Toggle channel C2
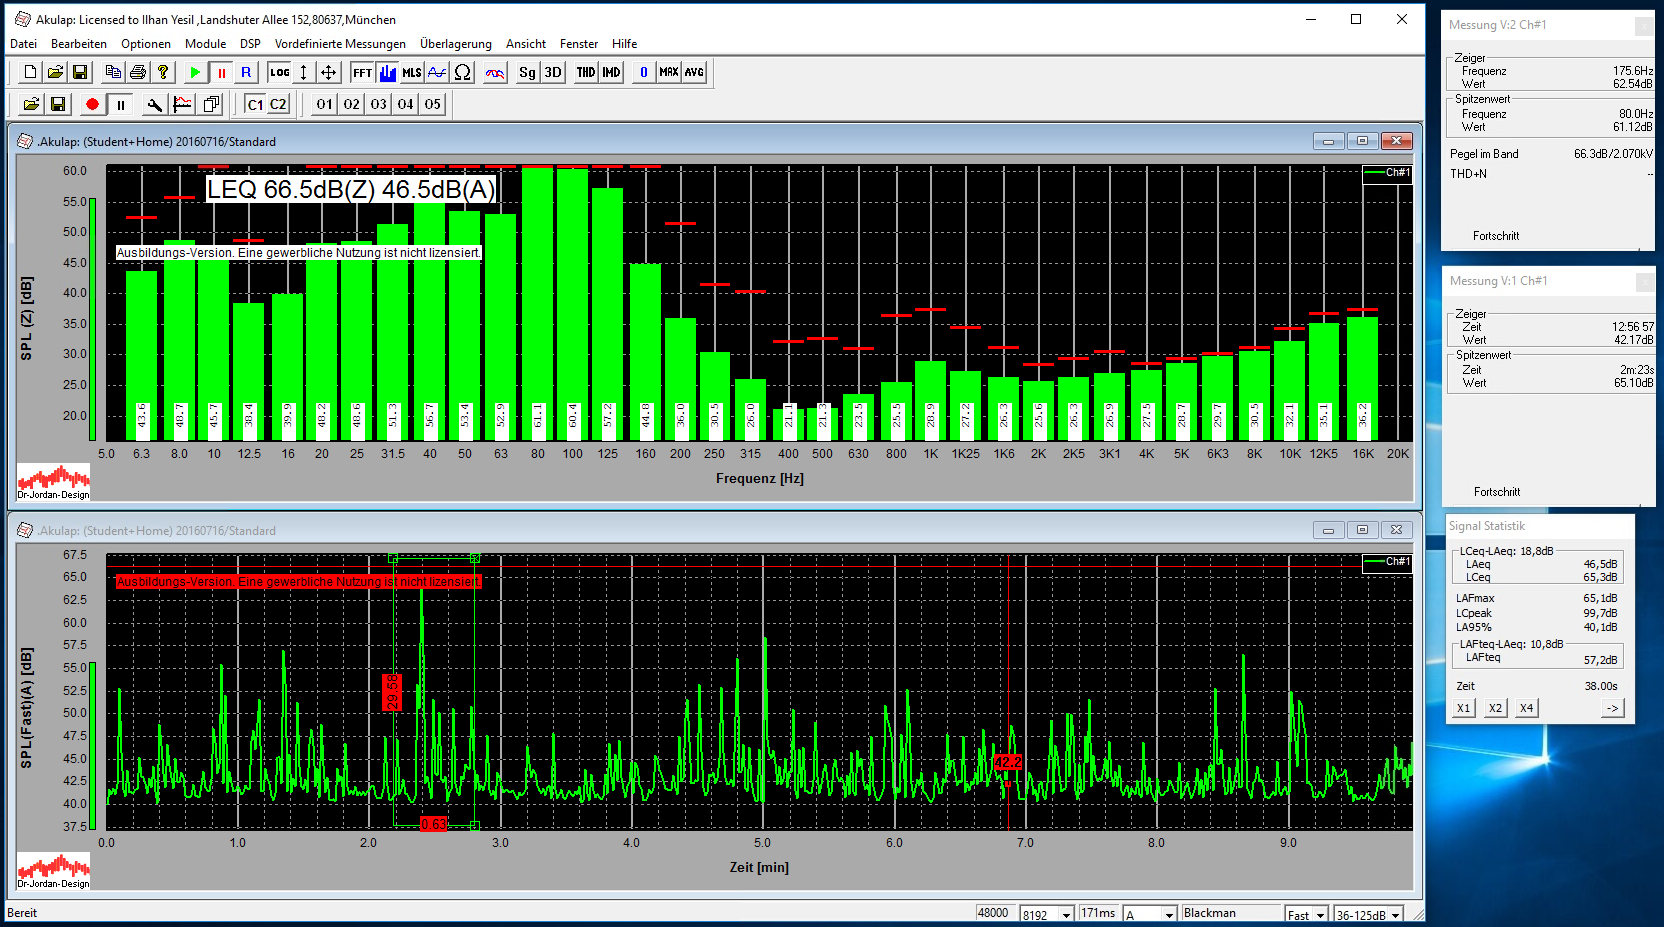The height and width of the screenshot is (927, 1664). [278, 104]
